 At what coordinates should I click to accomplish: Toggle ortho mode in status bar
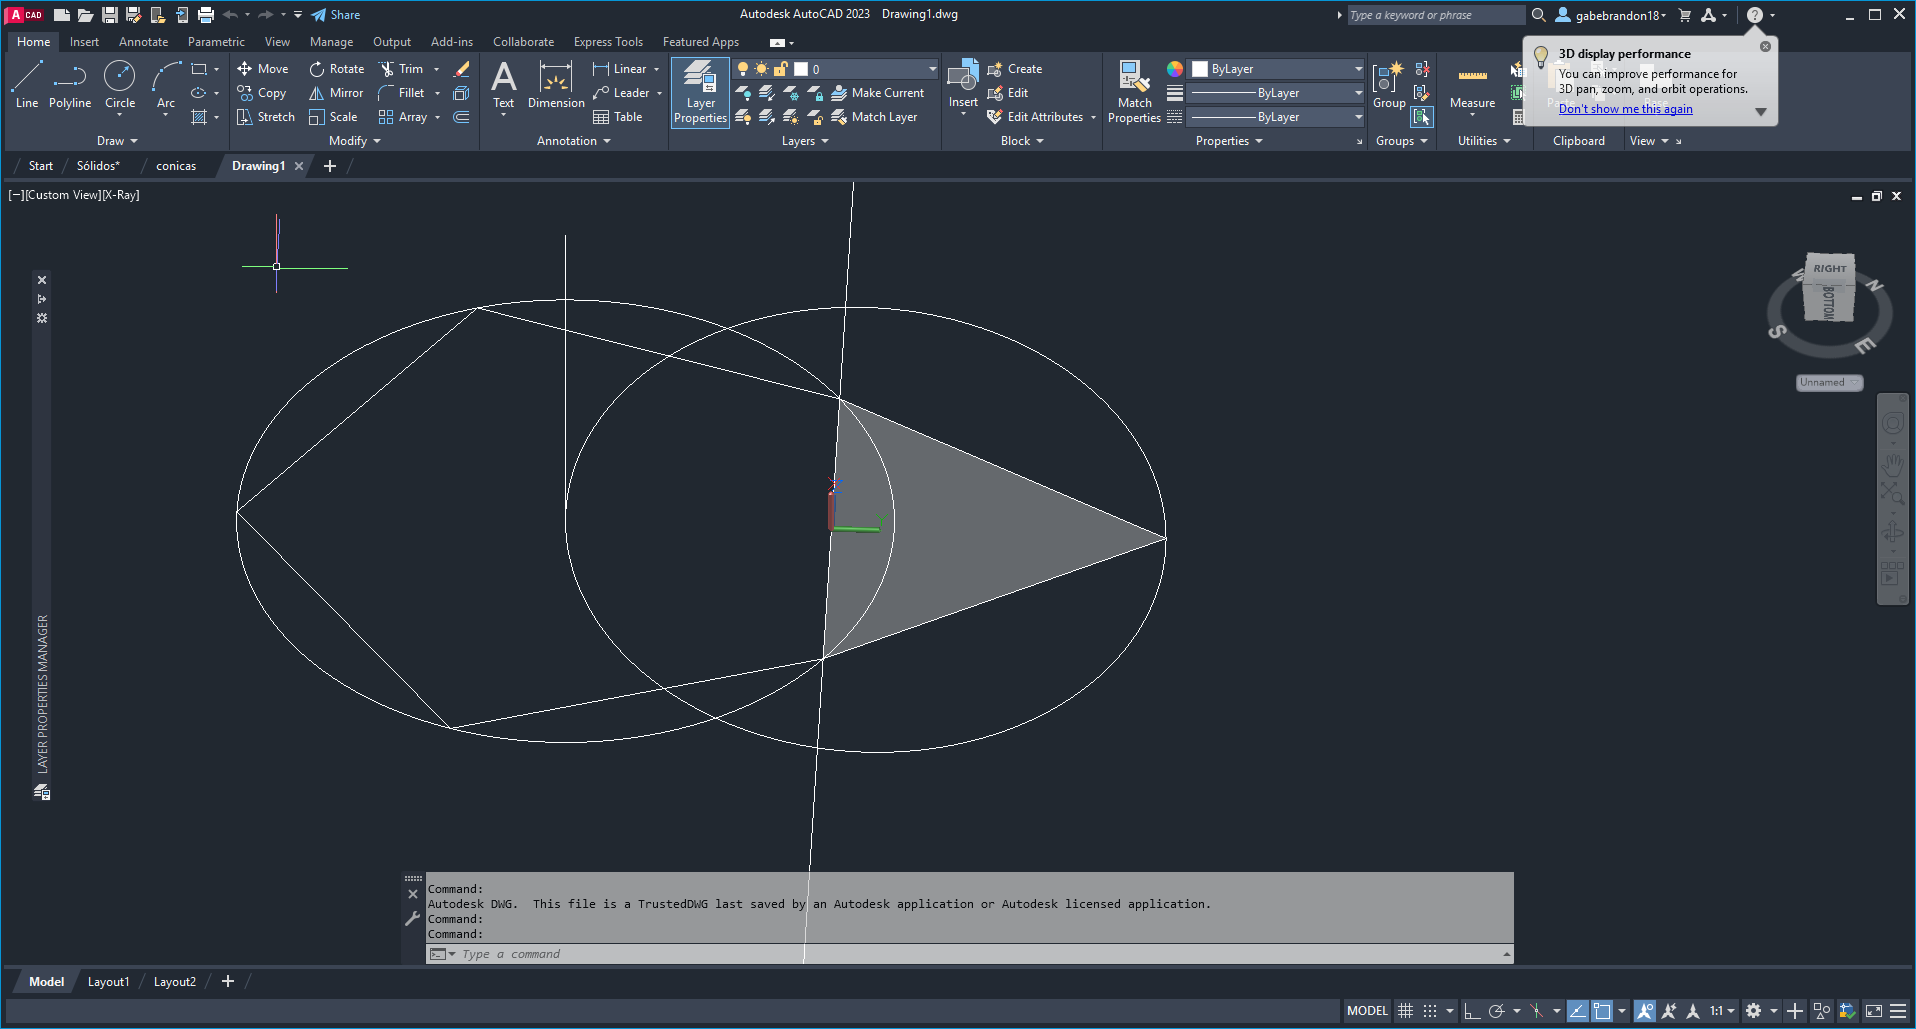click(x=1471, y=1011)
